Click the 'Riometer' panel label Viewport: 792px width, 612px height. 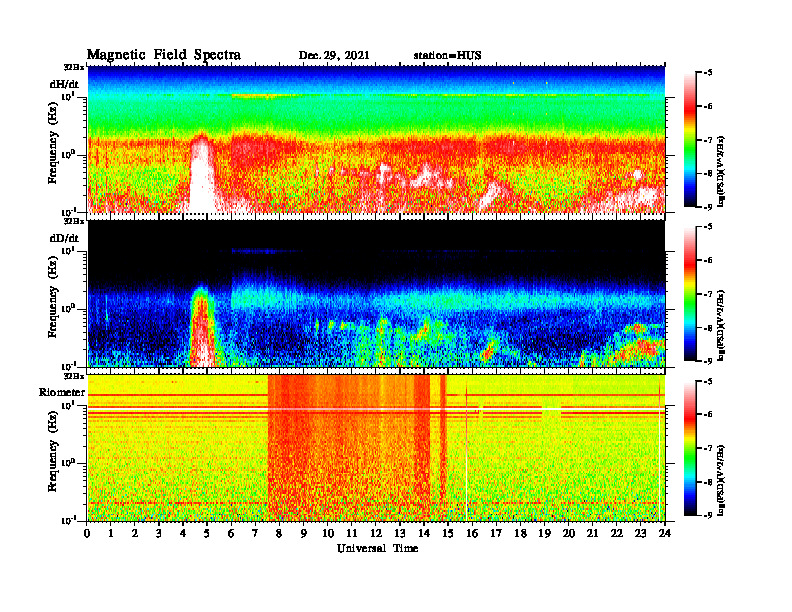(x=62, y=392)
